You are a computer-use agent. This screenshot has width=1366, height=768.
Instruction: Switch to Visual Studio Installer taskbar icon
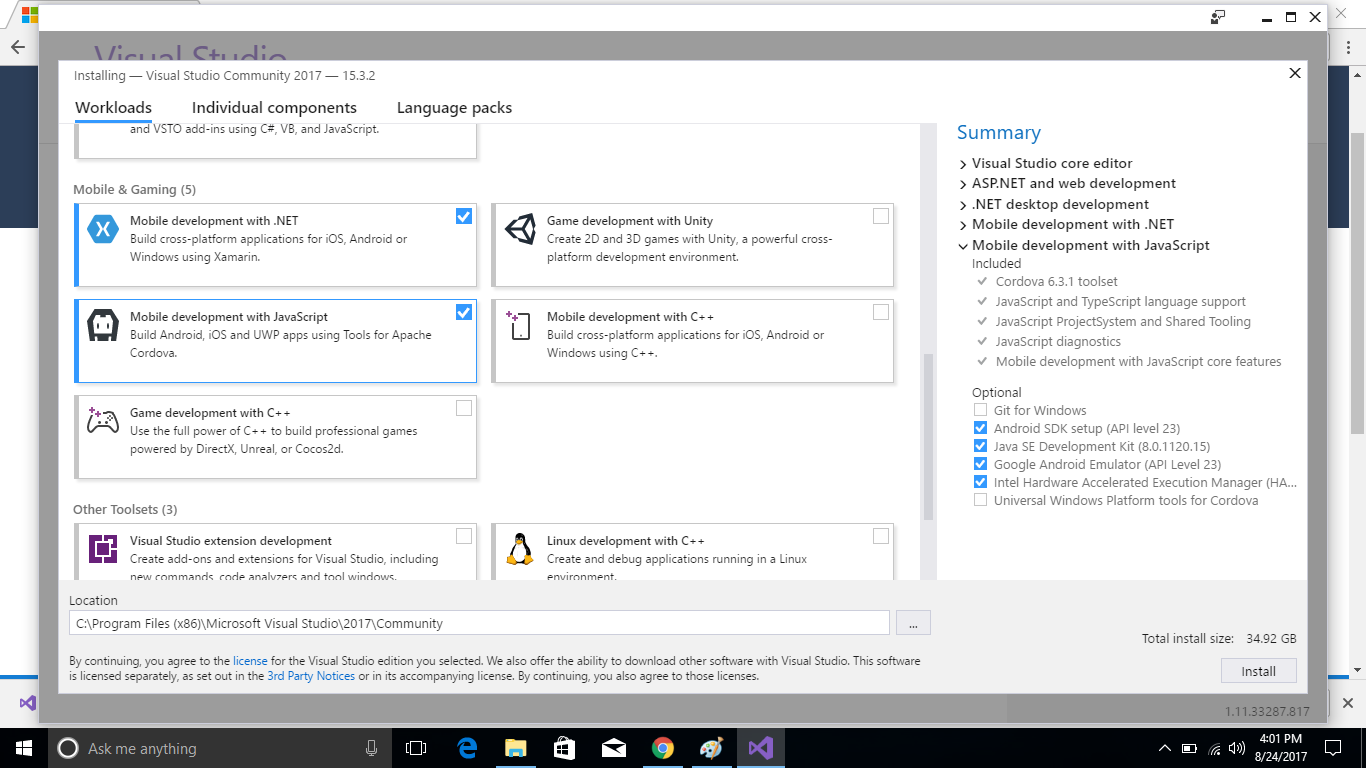click(760, 748)
